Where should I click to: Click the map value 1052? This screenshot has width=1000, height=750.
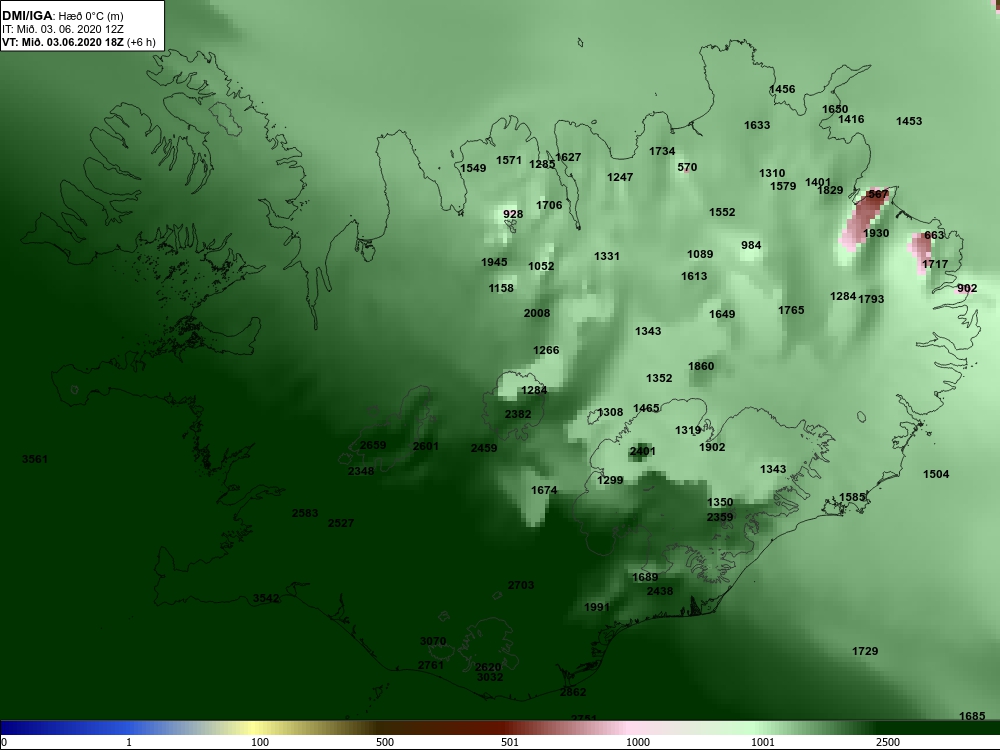point(541,267)
